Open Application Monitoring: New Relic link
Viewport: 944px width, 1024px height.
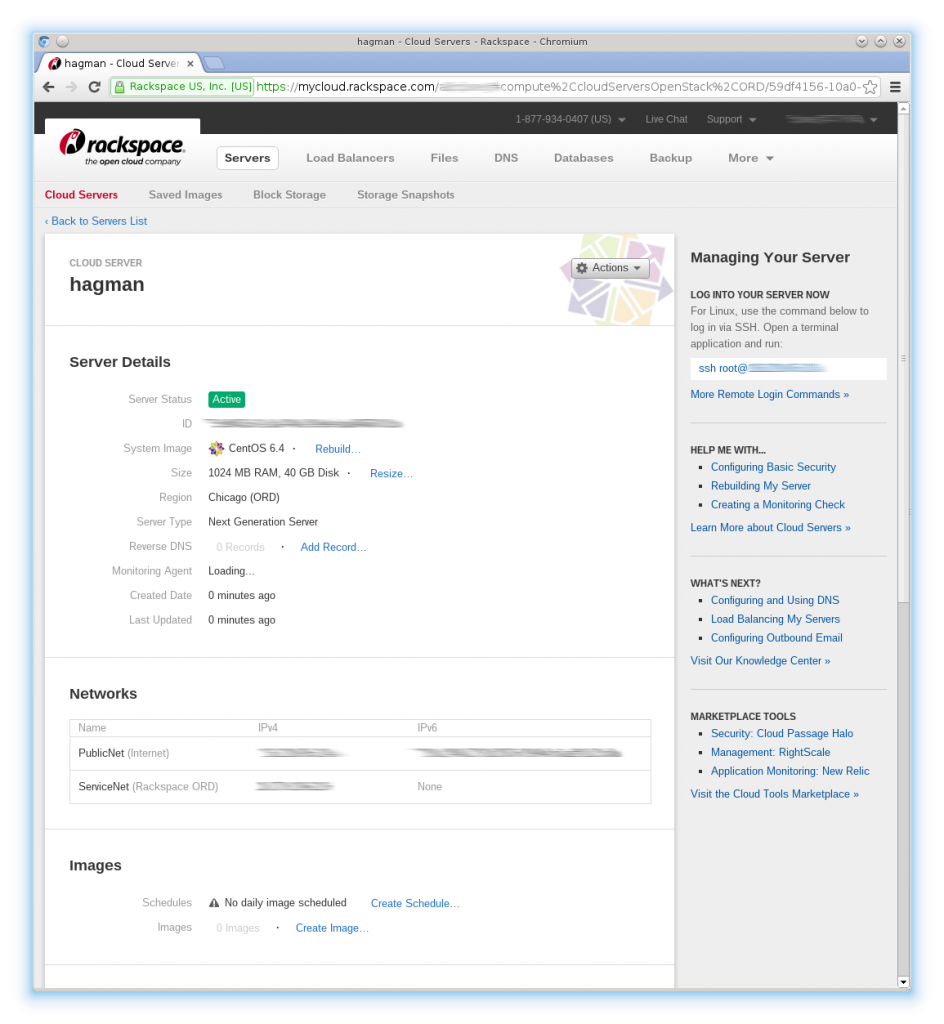point(790,771)
